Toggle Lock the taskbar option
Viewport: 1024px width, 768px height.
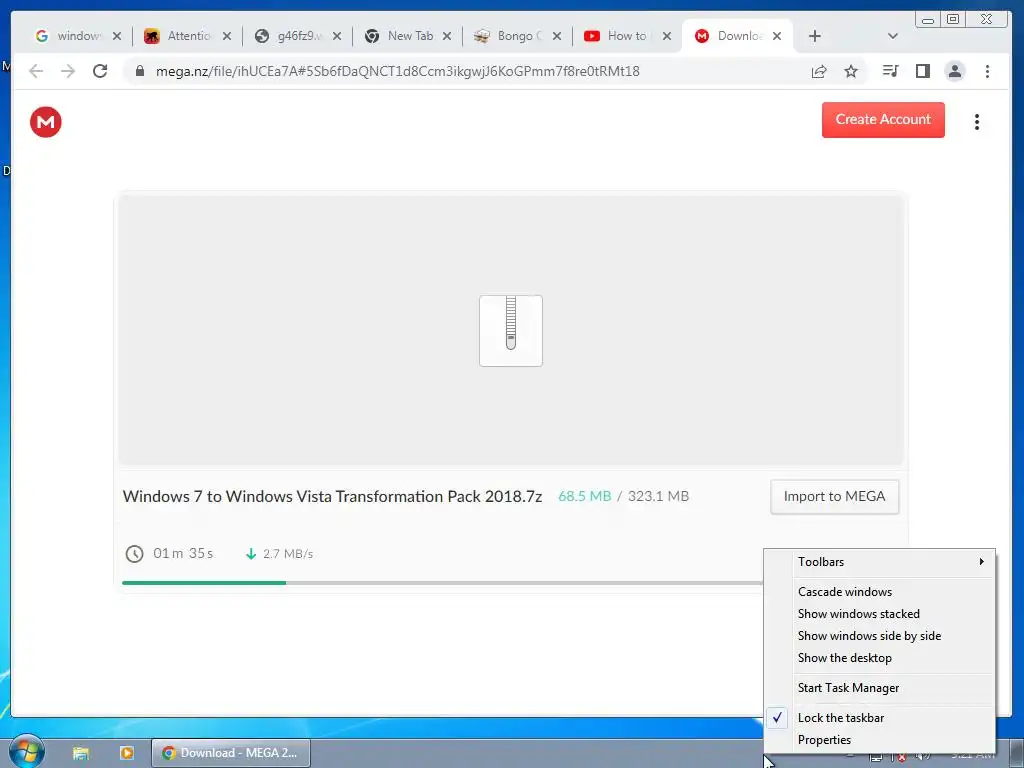click(x=880, y=718)
